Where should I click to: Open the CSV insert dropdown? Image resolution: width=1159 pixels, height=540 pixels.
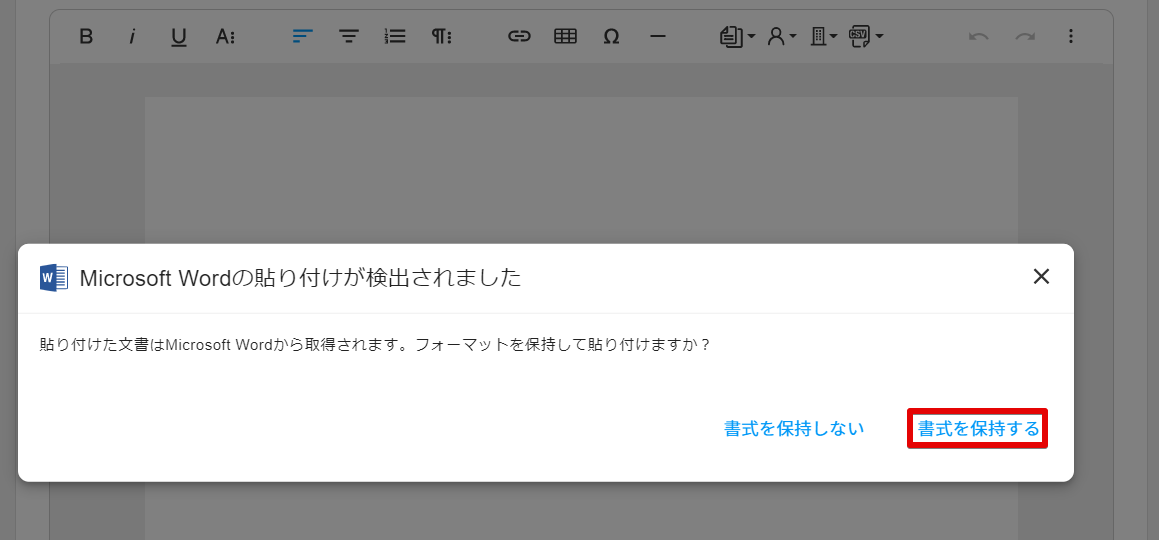[866, 36]
